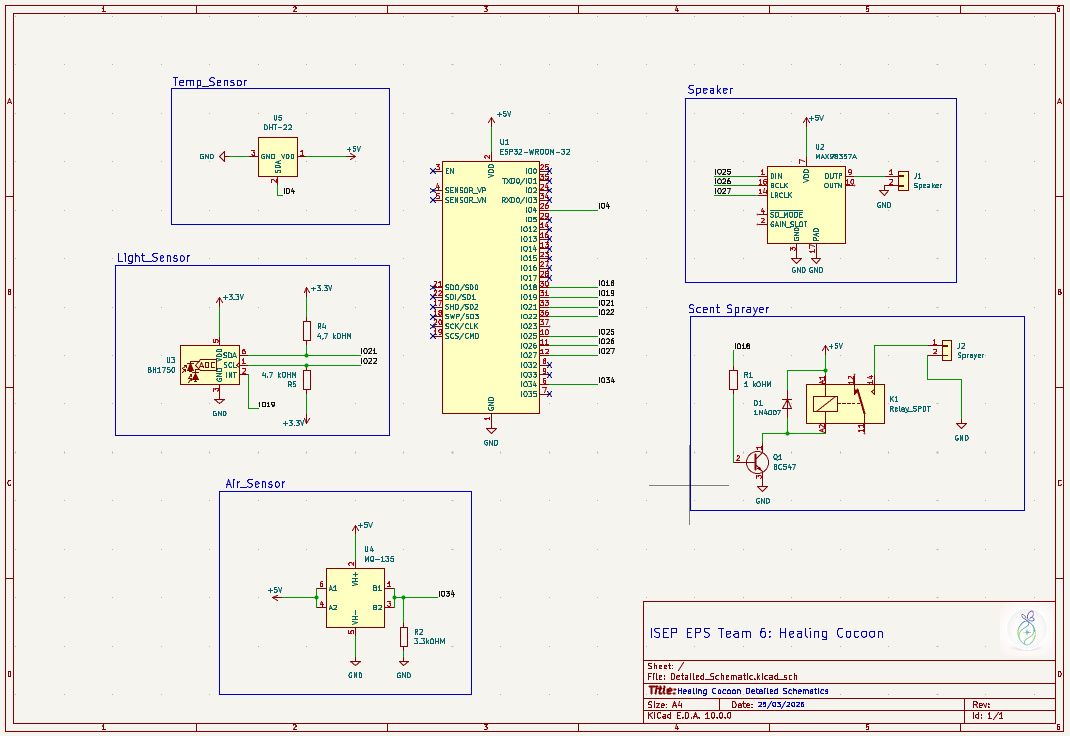This screenshot has height=736, width=1070.
Task: Click the Light_Sensor block title label
Action: (153, 258)
